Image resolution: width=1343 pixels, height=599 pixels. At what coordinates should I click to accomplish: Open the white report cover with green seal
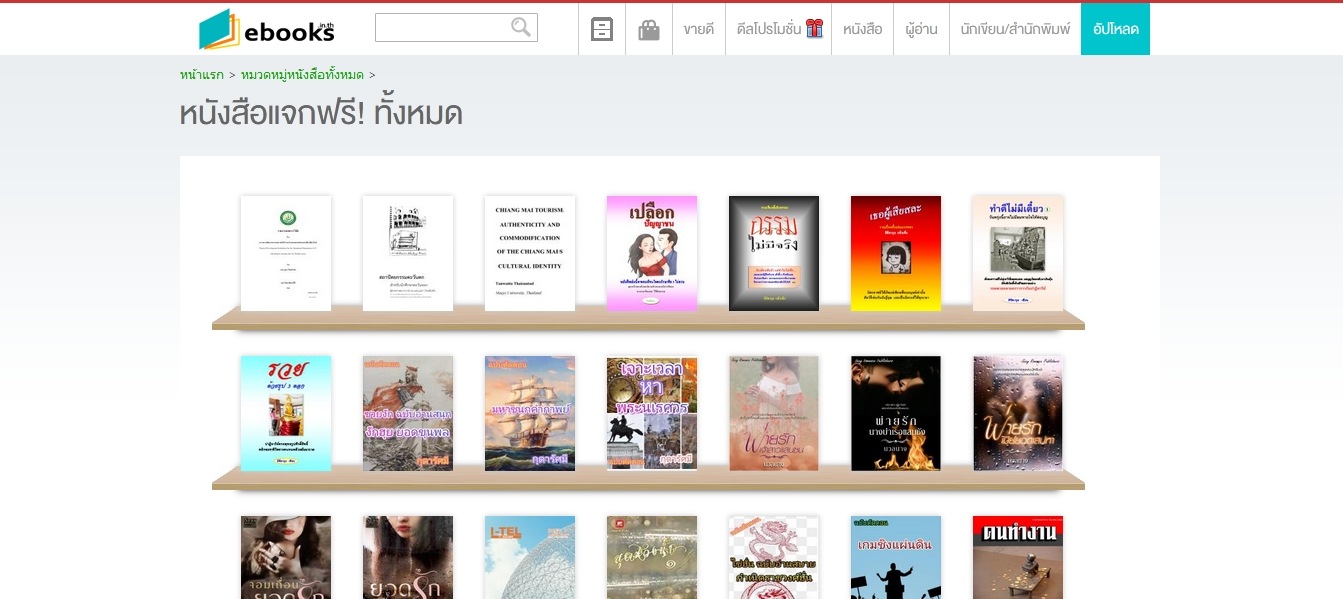click(x=286, y=253)
